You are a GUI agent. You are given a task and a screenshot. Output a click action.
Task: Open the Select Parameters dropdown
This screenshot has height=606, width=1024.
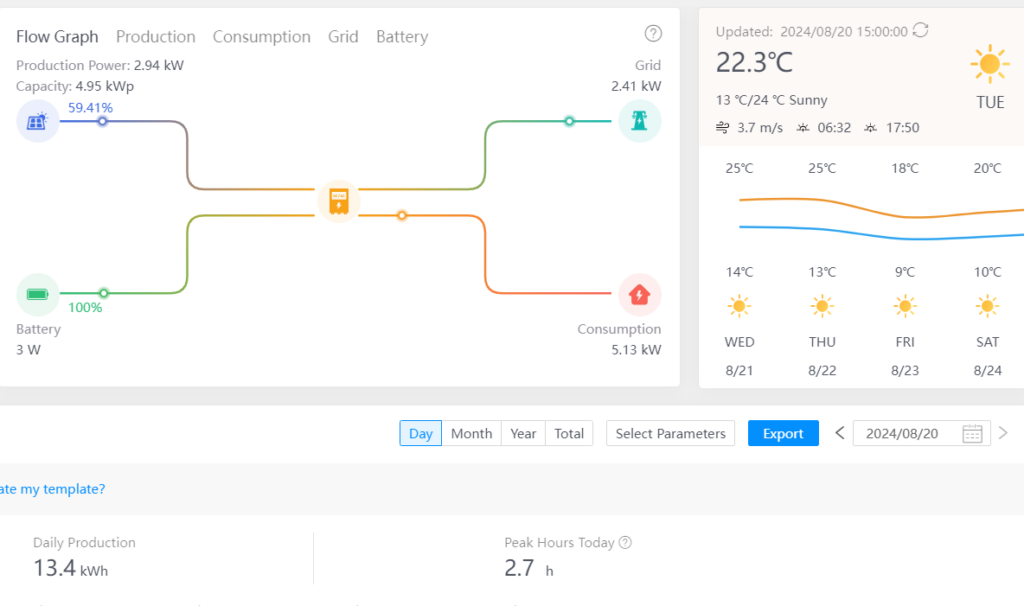670,434
